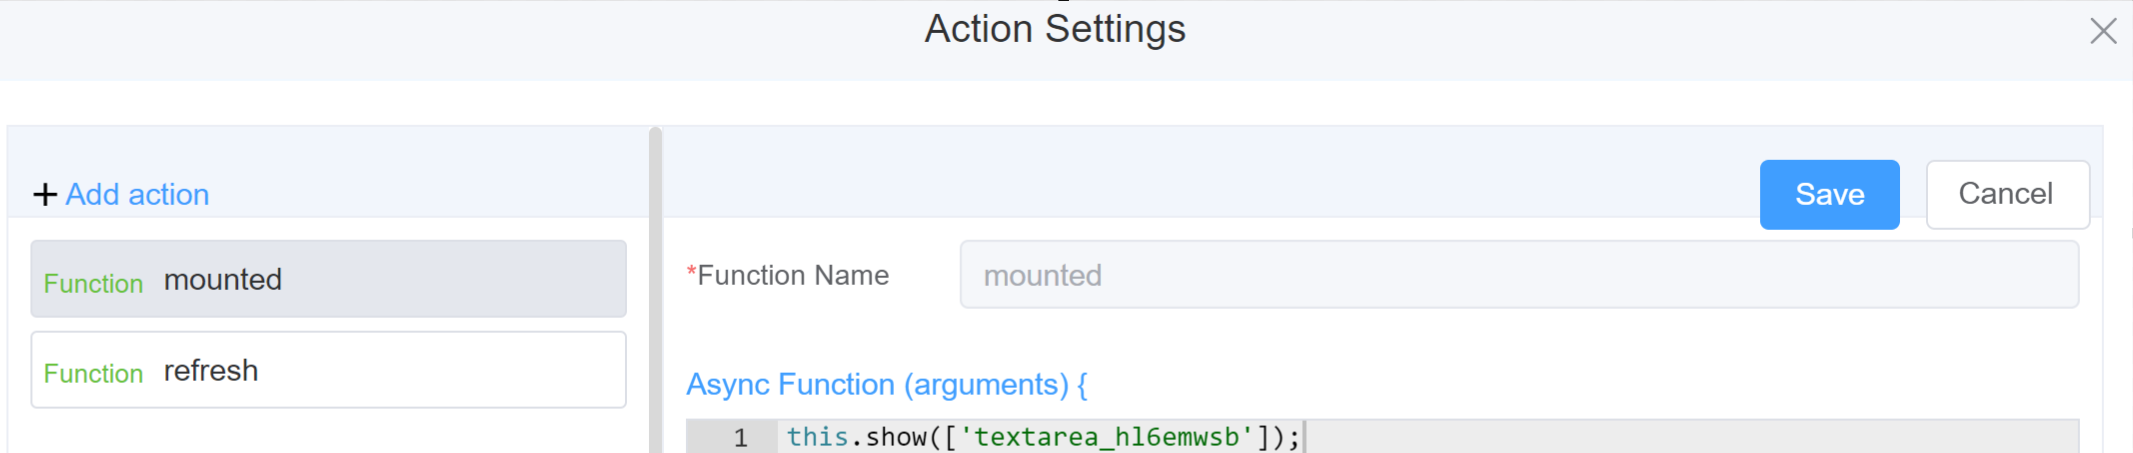Click the green Function tag on mounted
2133x453 pixels.
coord(93,283)
